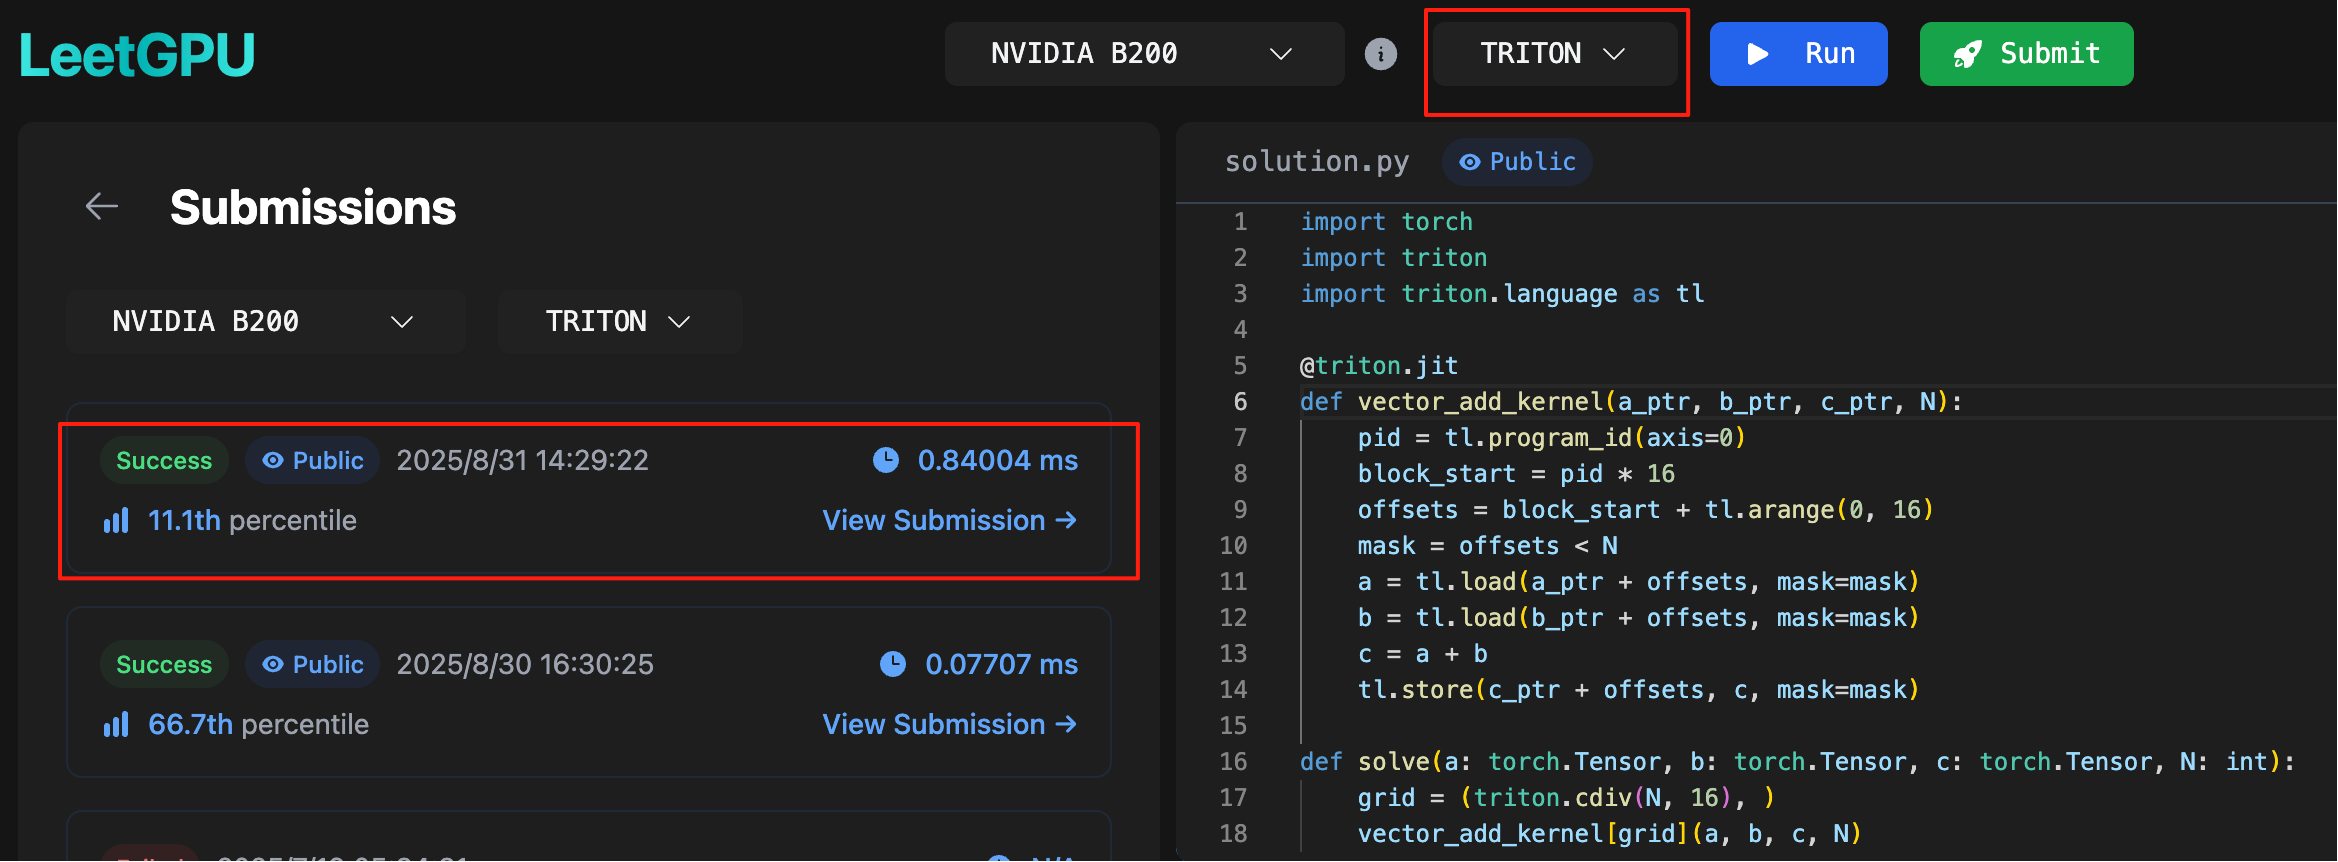Click the rocket Submit button
Viewport: 2338px width, 862px height.
click(x=2026, y=54)
